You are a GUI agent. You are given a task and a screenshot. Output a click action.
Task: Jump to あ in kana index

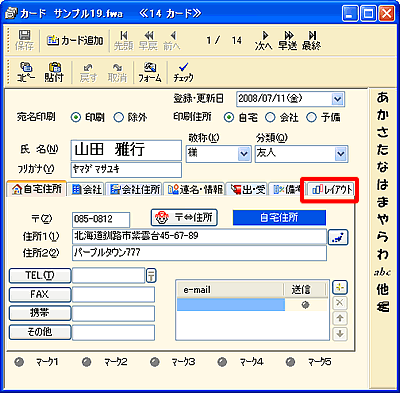coord(383,97)
